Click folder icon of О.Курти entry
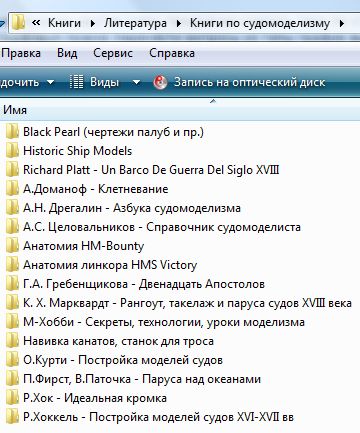Viewport: 360px width, 433px height. click(12, 360)
